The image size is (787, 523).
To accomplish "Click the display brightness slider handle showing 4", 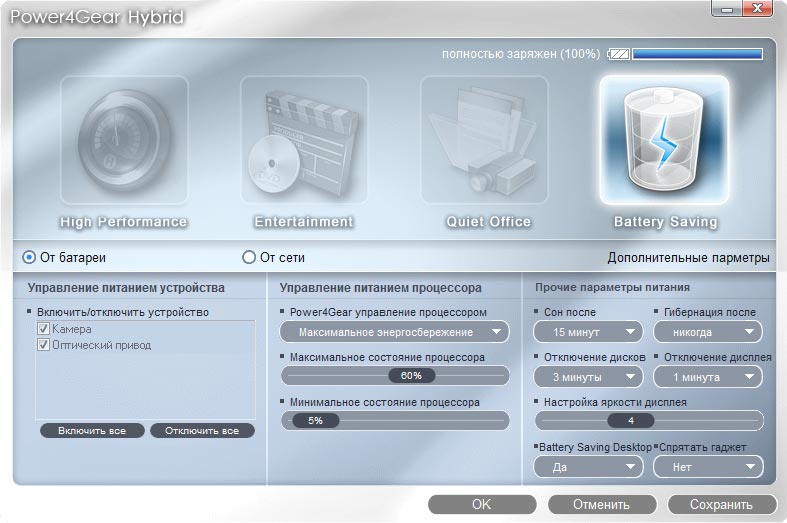I will coord(631,421).
